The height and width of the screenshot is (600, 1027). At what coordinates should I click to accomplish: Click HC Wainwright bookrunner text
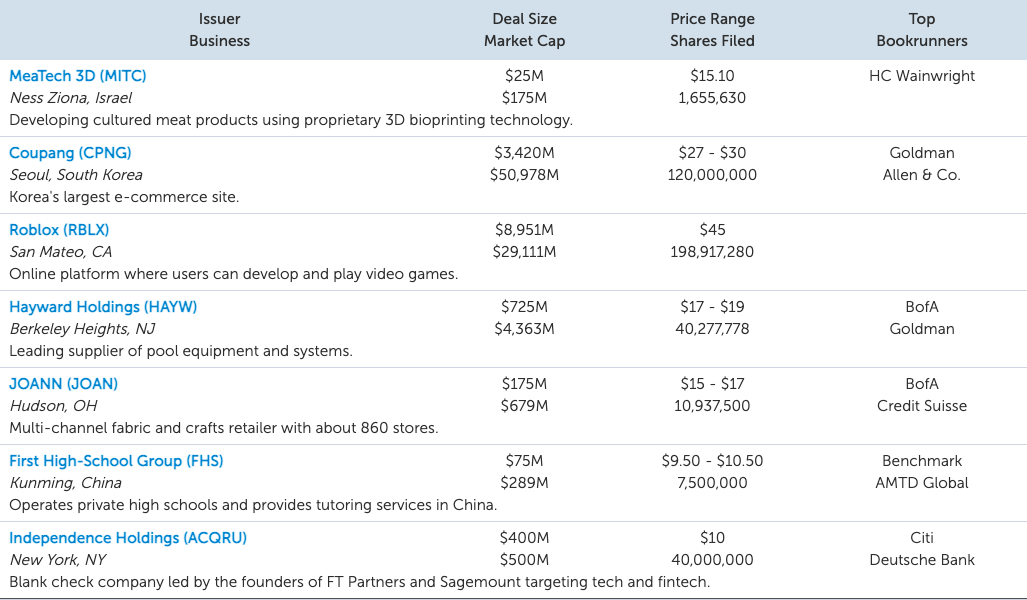921,76
